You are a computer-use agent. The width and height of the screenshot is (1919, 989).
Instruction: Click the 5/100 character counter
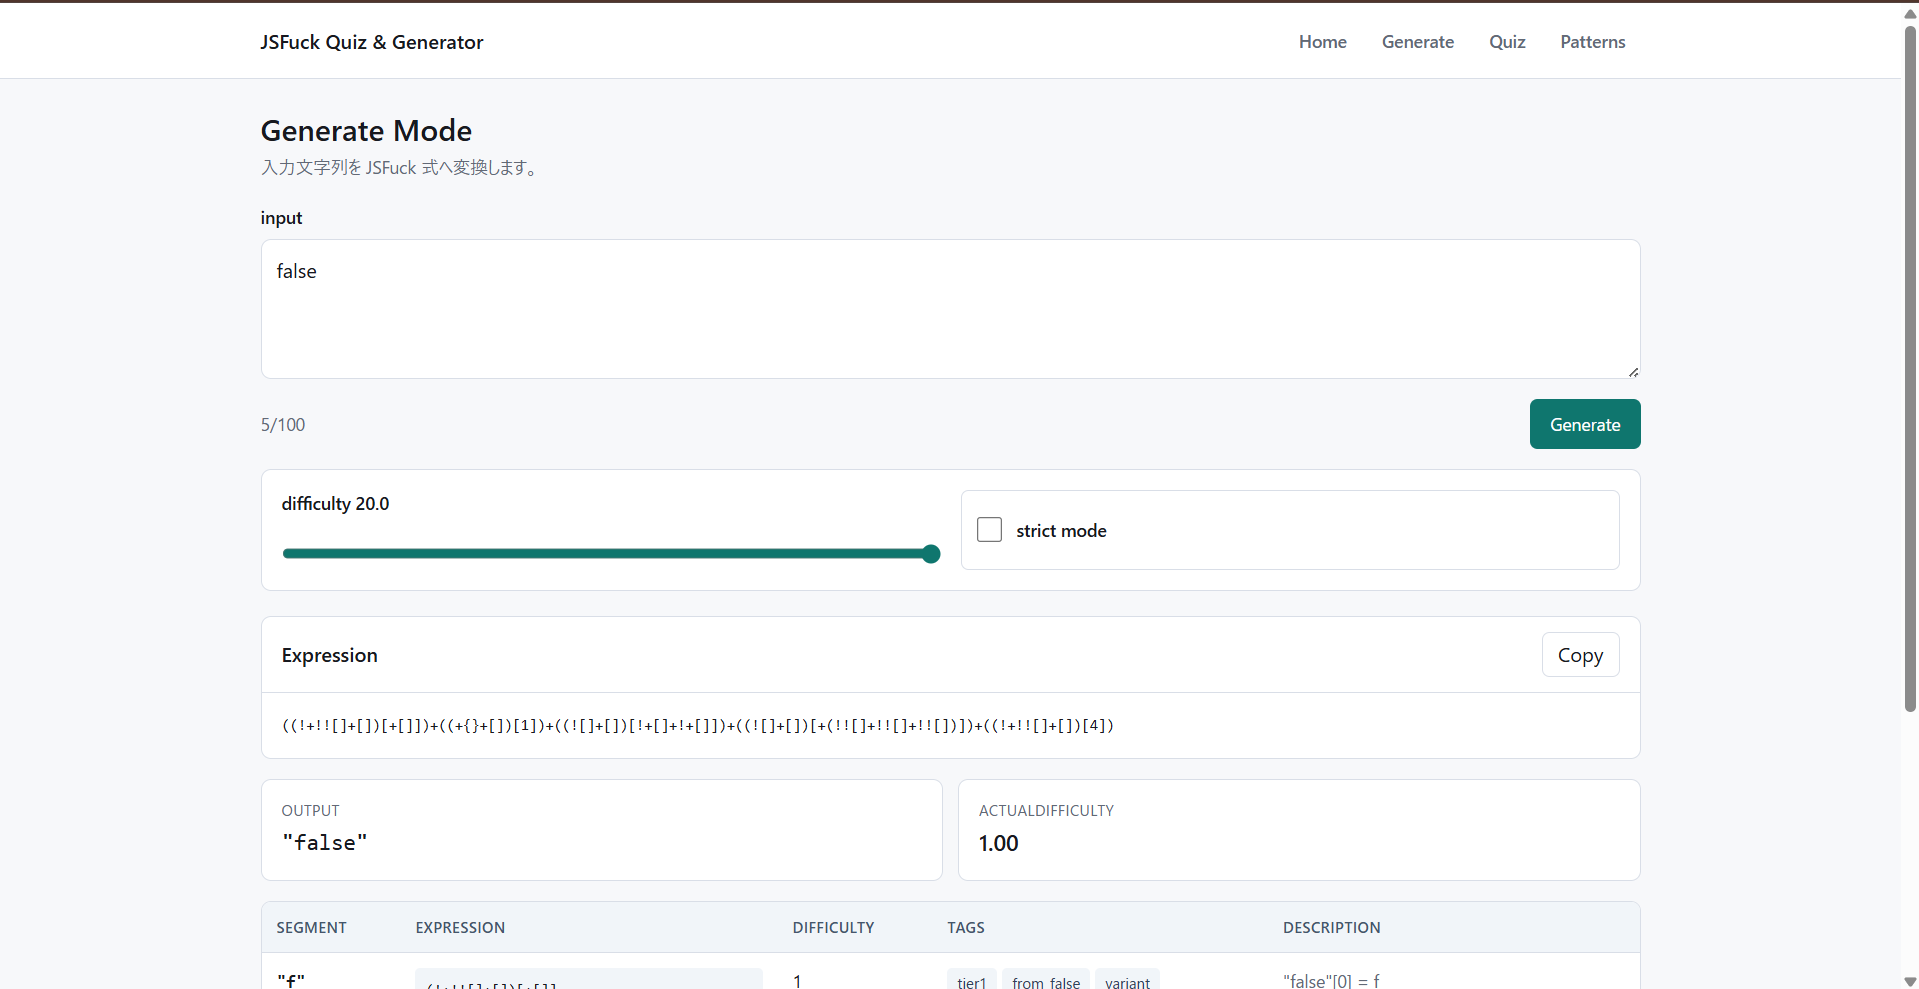(x=283, y=425)
